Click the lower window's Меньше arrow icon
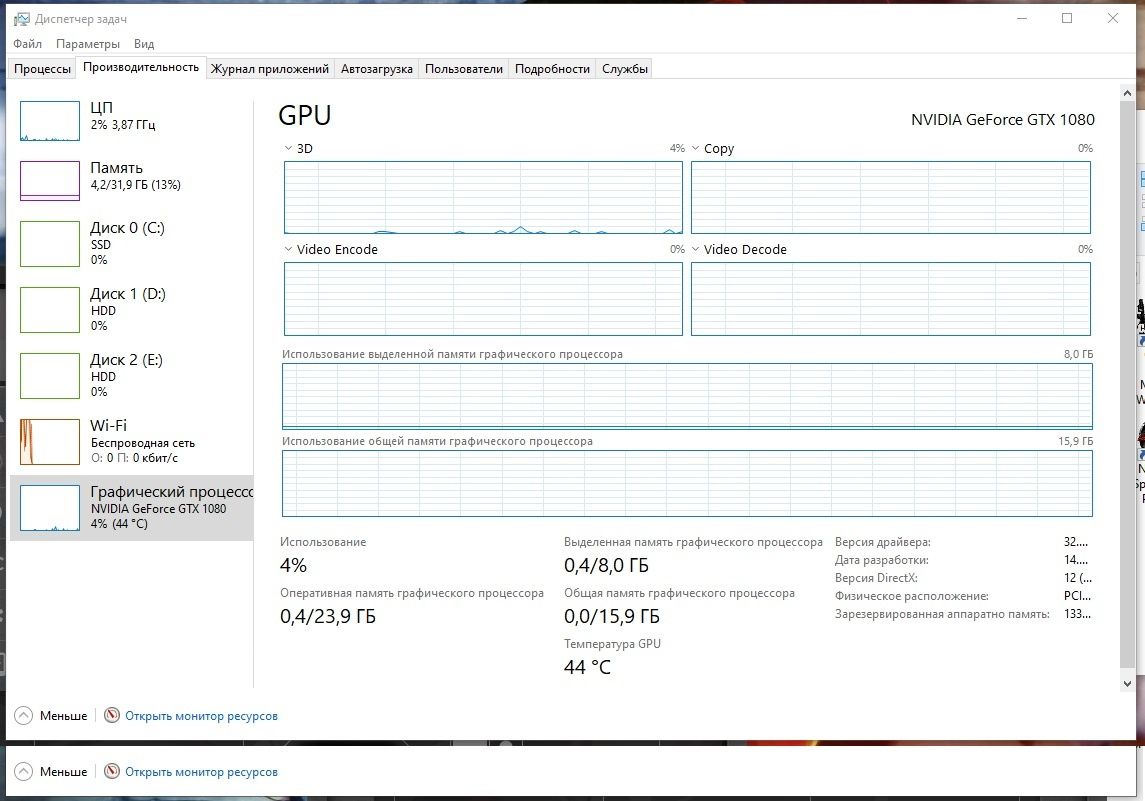 (x=24, y=772)
